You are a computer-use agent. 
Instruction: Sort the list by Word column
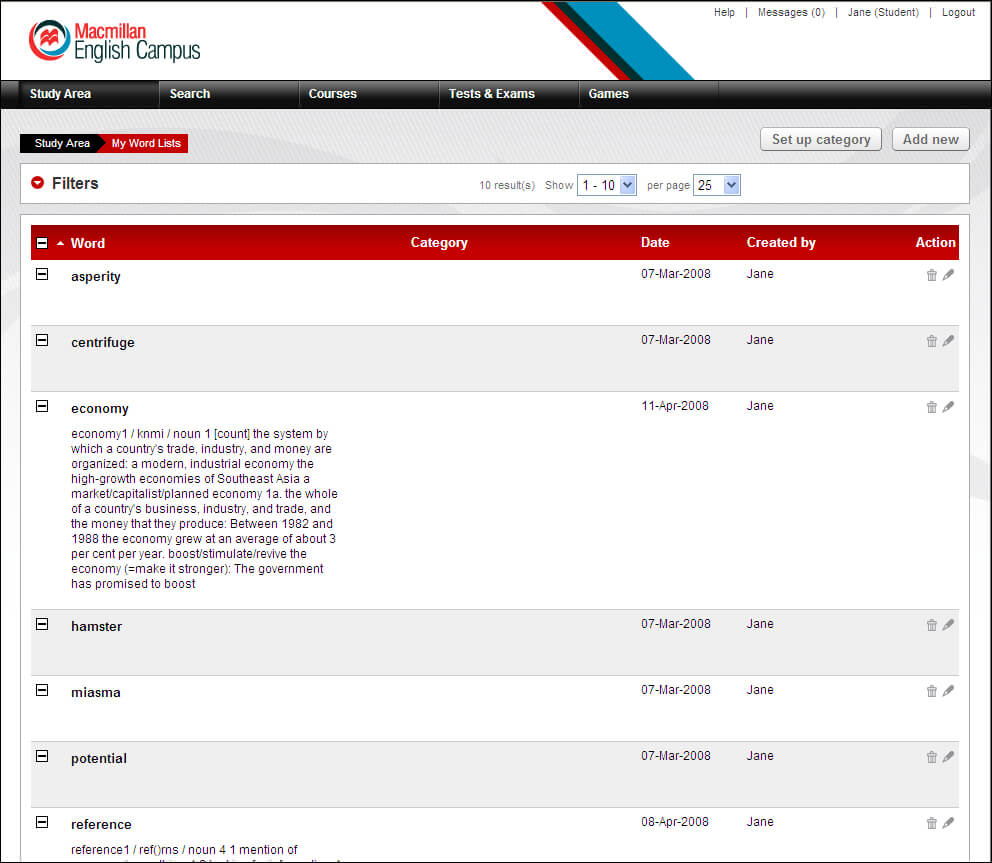87,243
